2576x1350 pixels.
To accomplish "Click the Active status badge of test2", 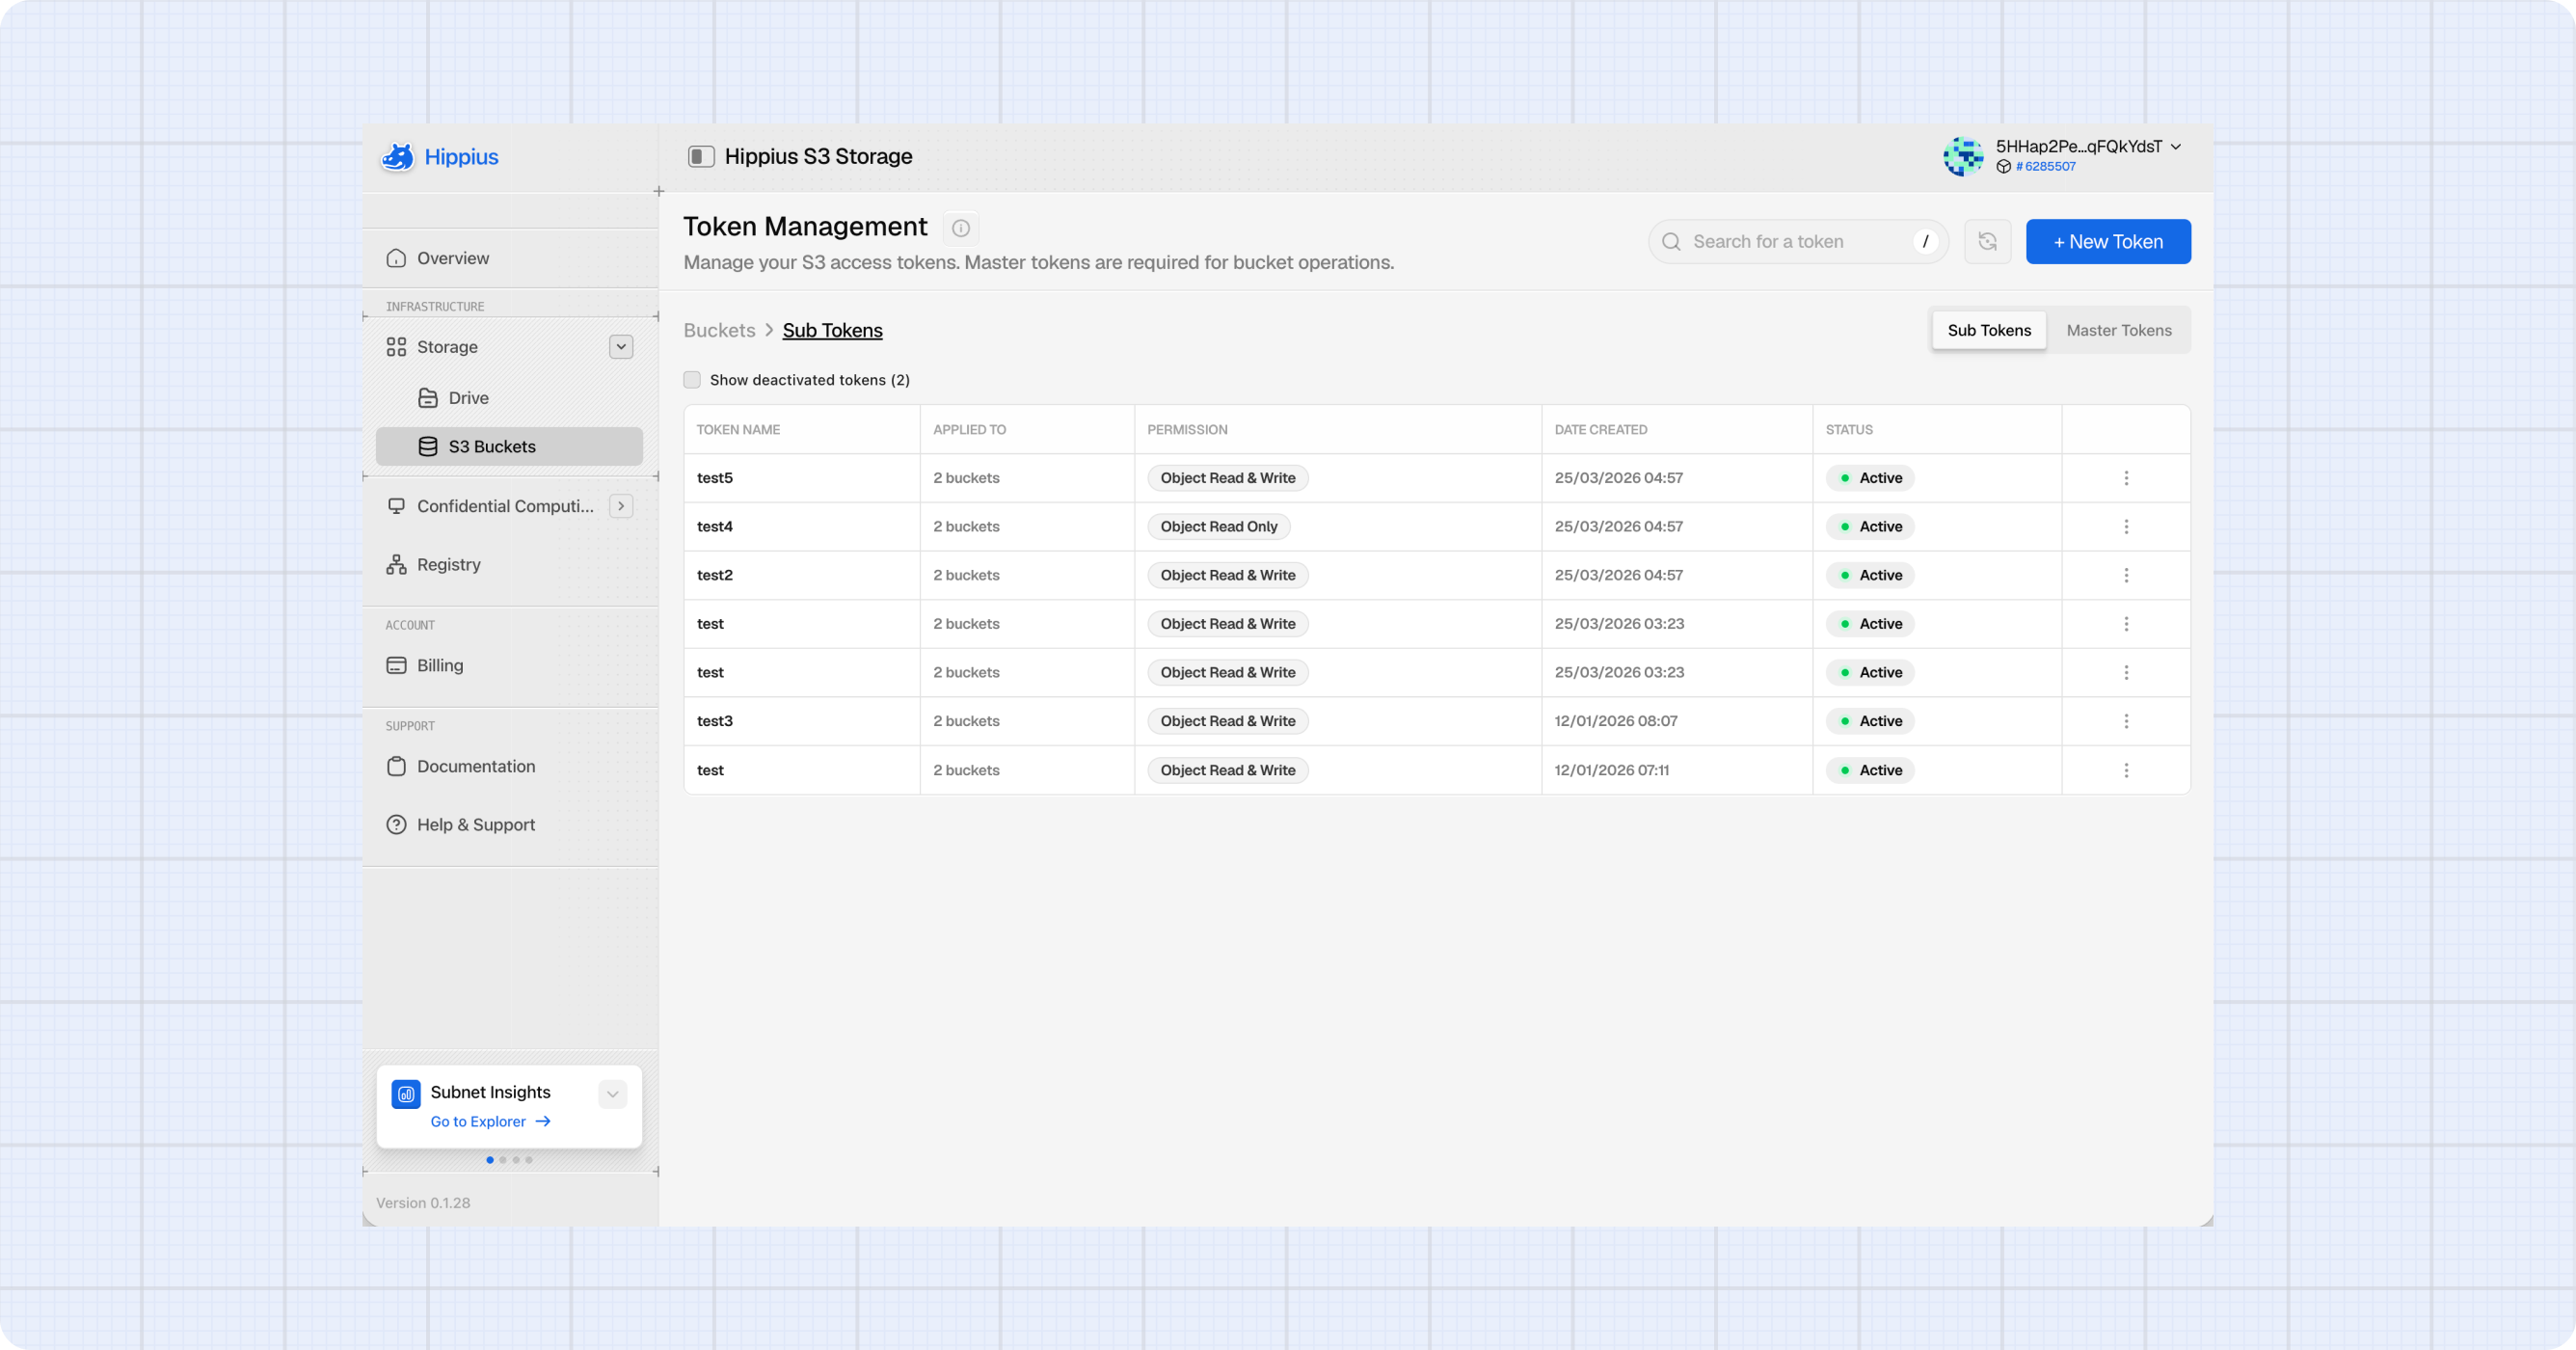I will pyautogui.click(x=1870, y=576).
